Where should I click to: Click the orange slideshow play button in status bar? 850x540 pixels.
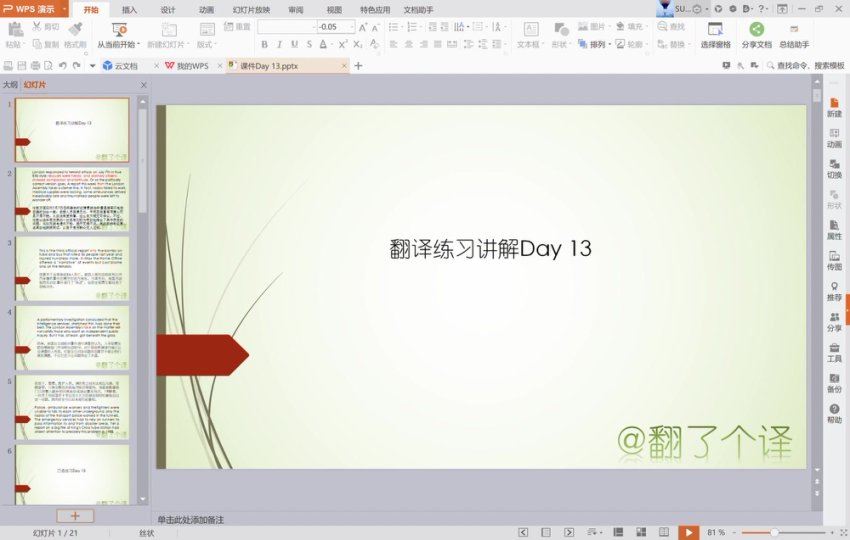coord(688,532)
